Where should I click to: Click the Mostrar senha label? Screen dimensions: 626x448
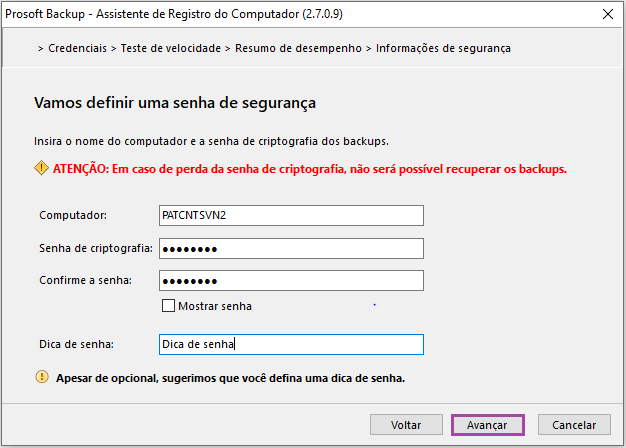215,306
